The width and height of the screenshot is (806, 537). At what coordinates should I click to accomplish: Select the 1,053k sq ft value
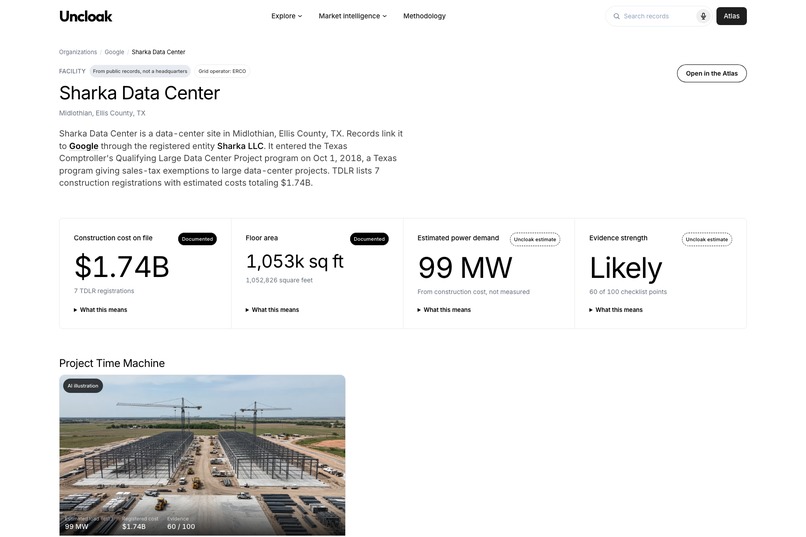[x=295, y=262]
